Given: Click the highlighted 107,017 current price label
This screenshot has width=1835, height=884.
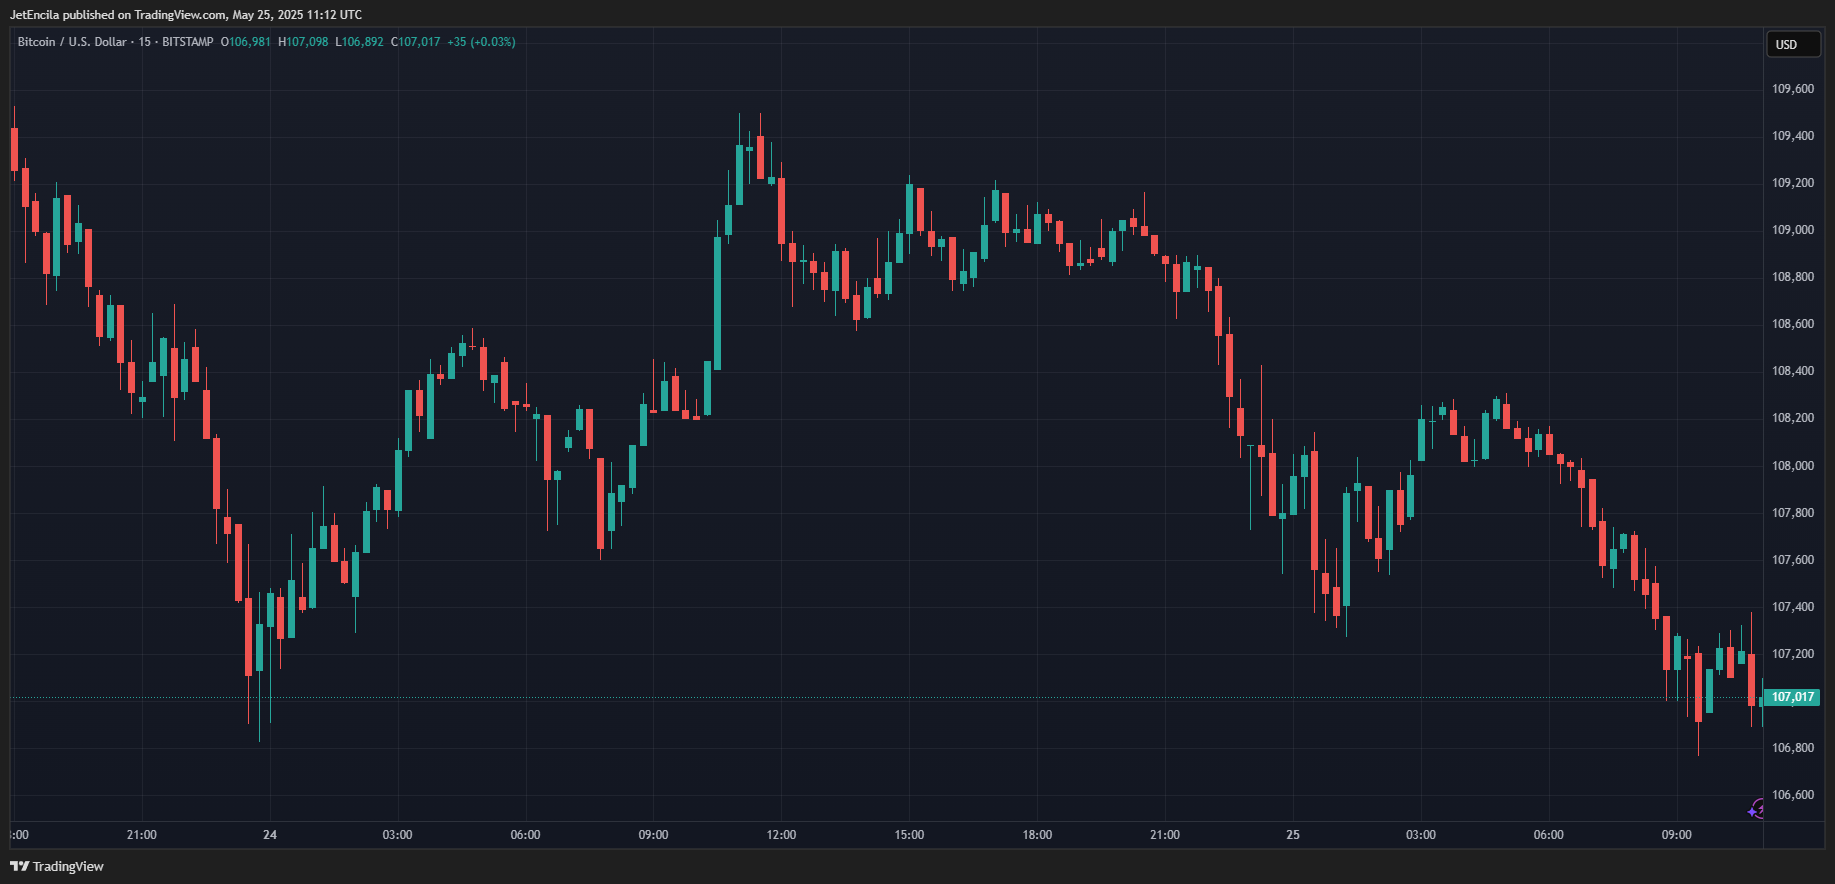Looking at the screenshot, I should point(1792,697).
